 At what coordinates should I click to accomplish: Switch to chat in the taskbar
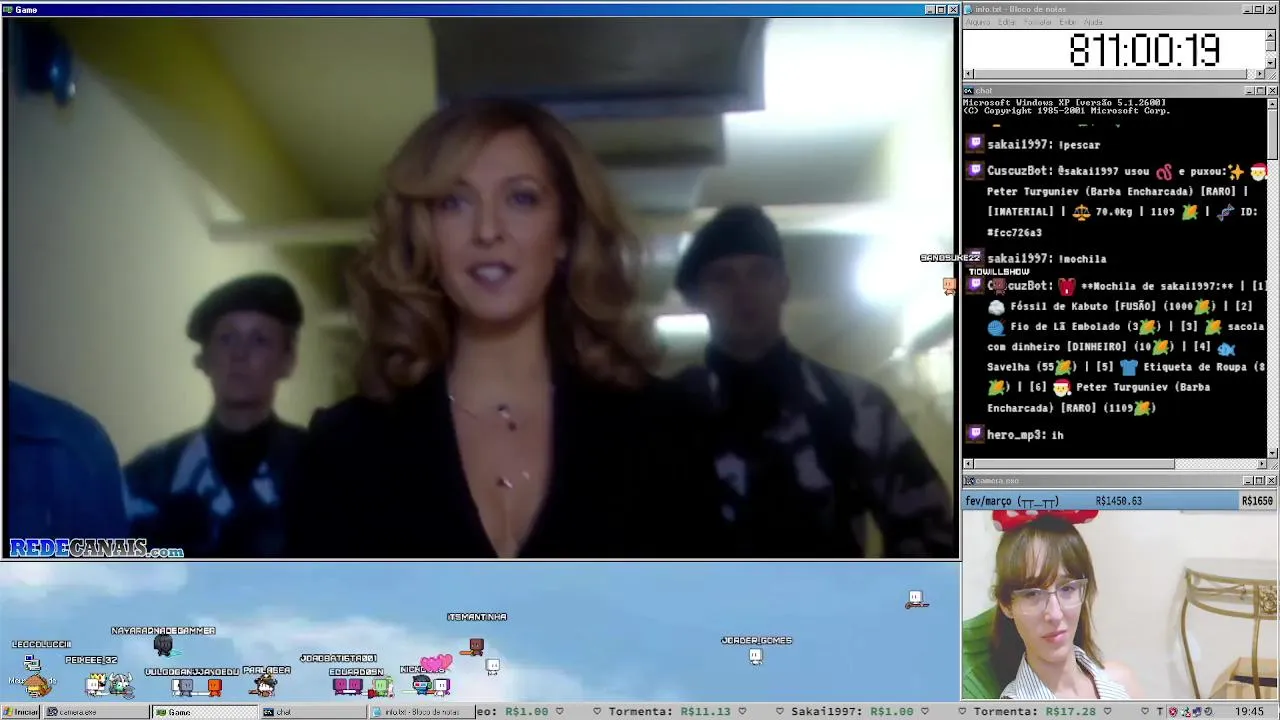click(x=313, y=712)
